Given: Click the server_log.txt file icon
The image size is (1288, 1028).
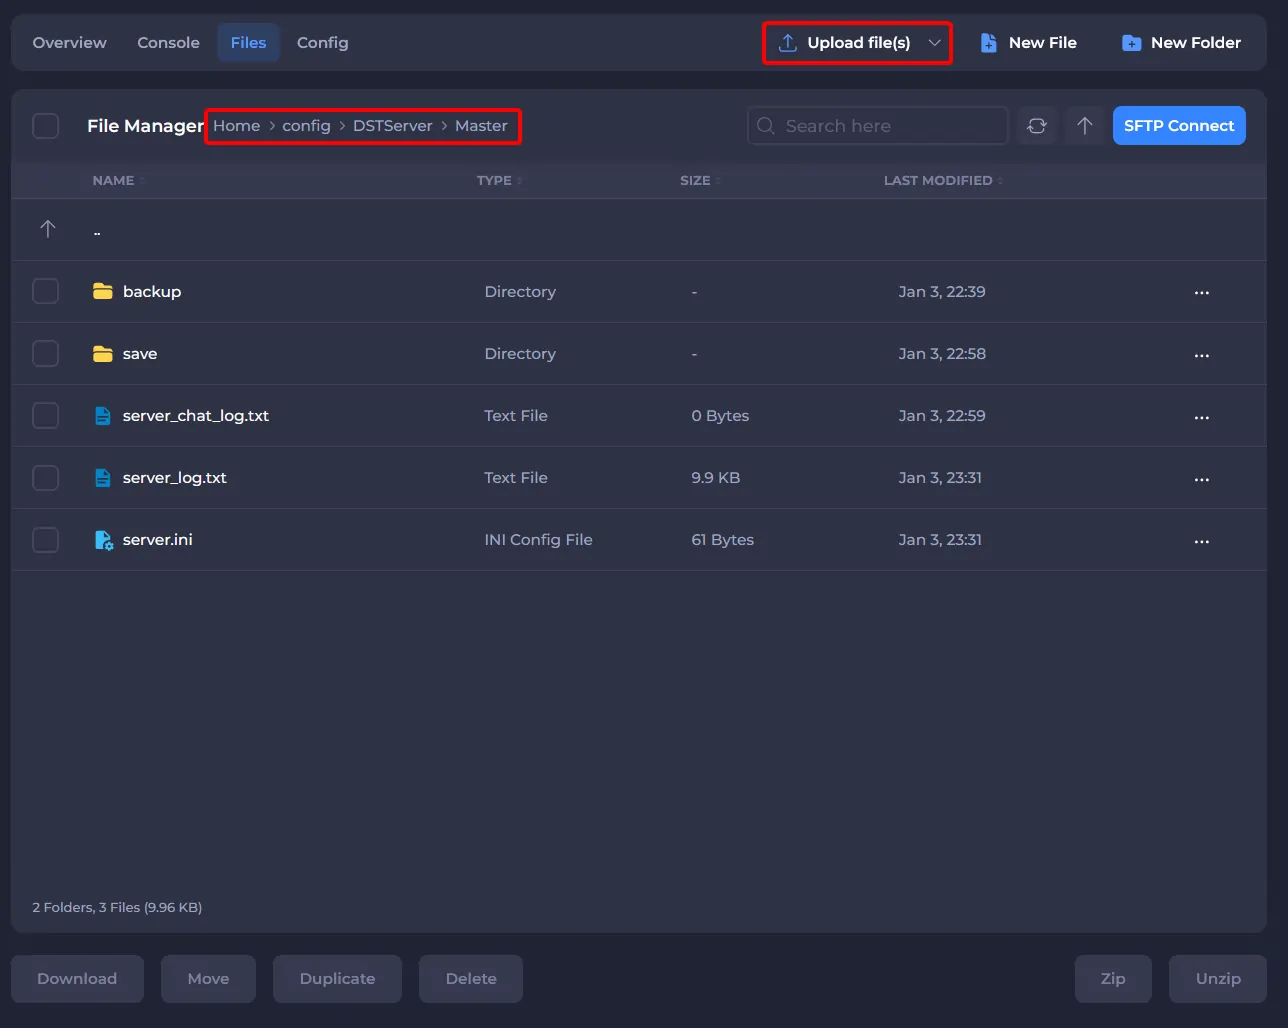Looking at the screenshot, I should (102, 477).
